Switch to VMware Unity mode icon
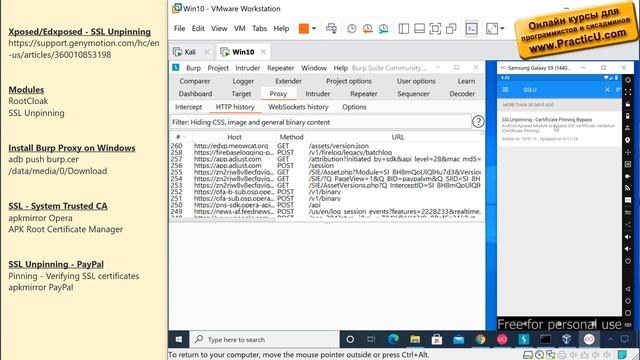 point(451,29)
